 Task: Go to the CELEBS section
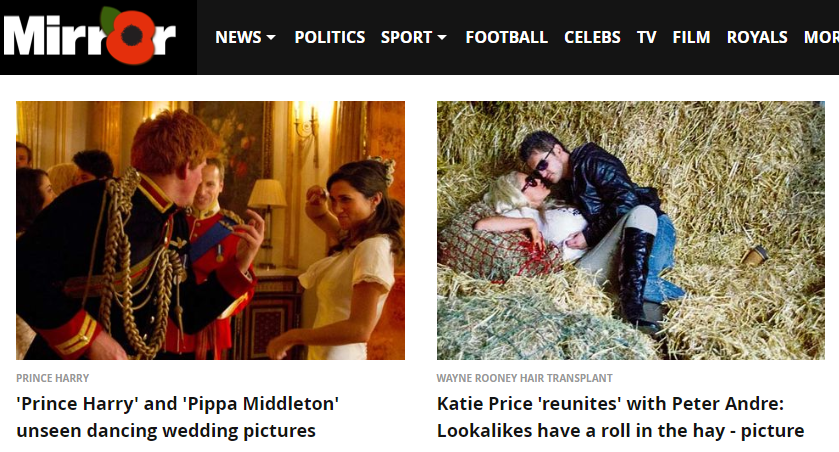592,37
